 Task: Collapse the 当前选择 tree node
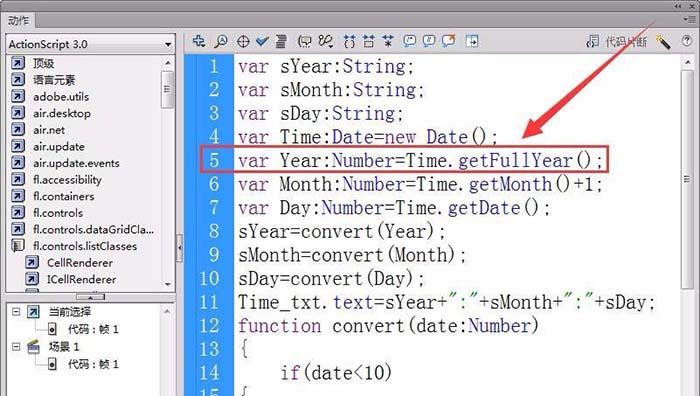pos(16,312)
